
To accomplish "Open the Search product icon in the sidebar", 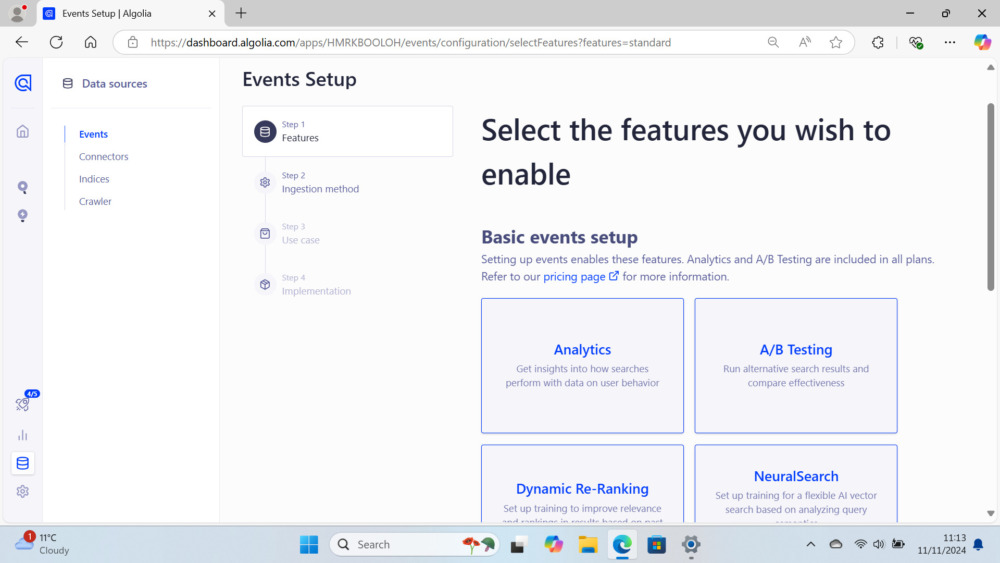I will point(23,187).
